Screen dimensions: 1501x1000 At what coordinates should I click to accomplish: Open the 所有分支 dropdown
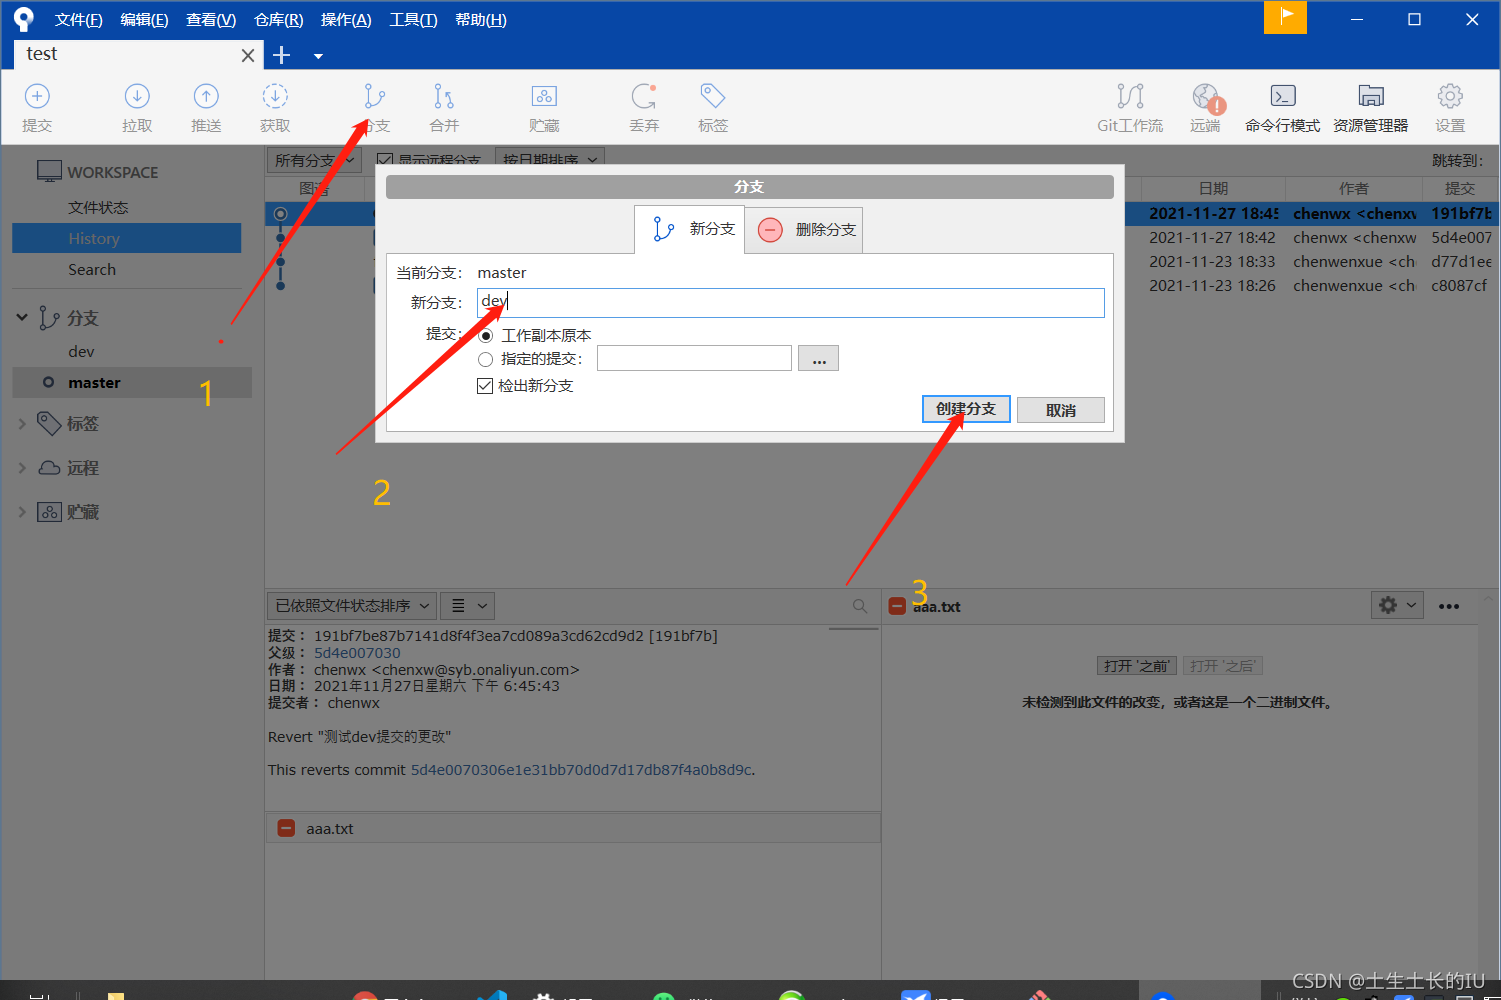coord(313,160)
